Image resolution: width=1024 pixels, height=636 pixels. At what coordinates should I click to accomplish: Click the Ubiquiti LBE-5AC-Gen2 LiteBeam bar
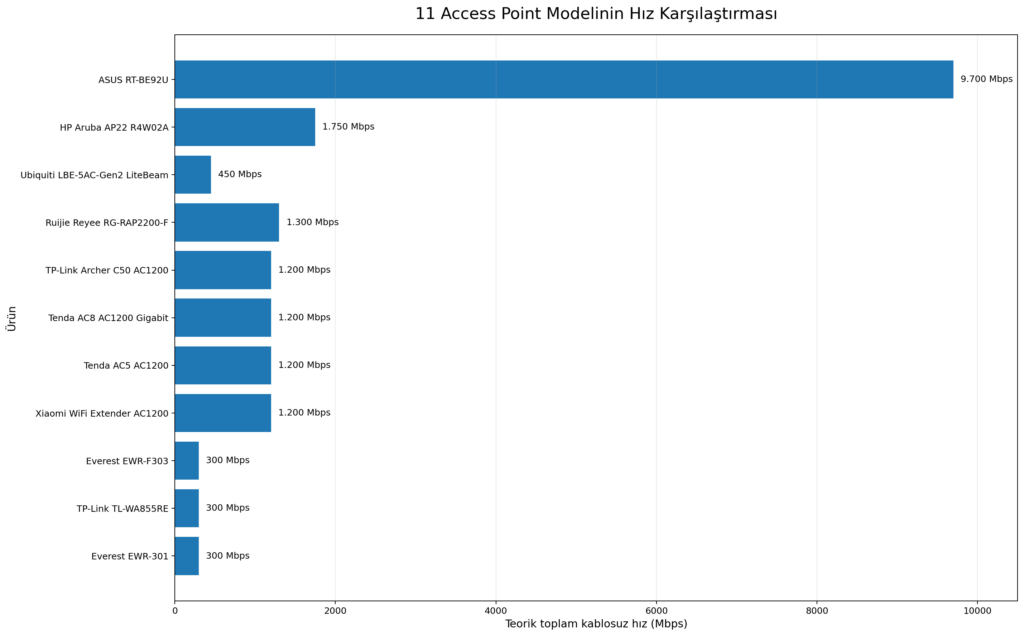pos(193,175)
